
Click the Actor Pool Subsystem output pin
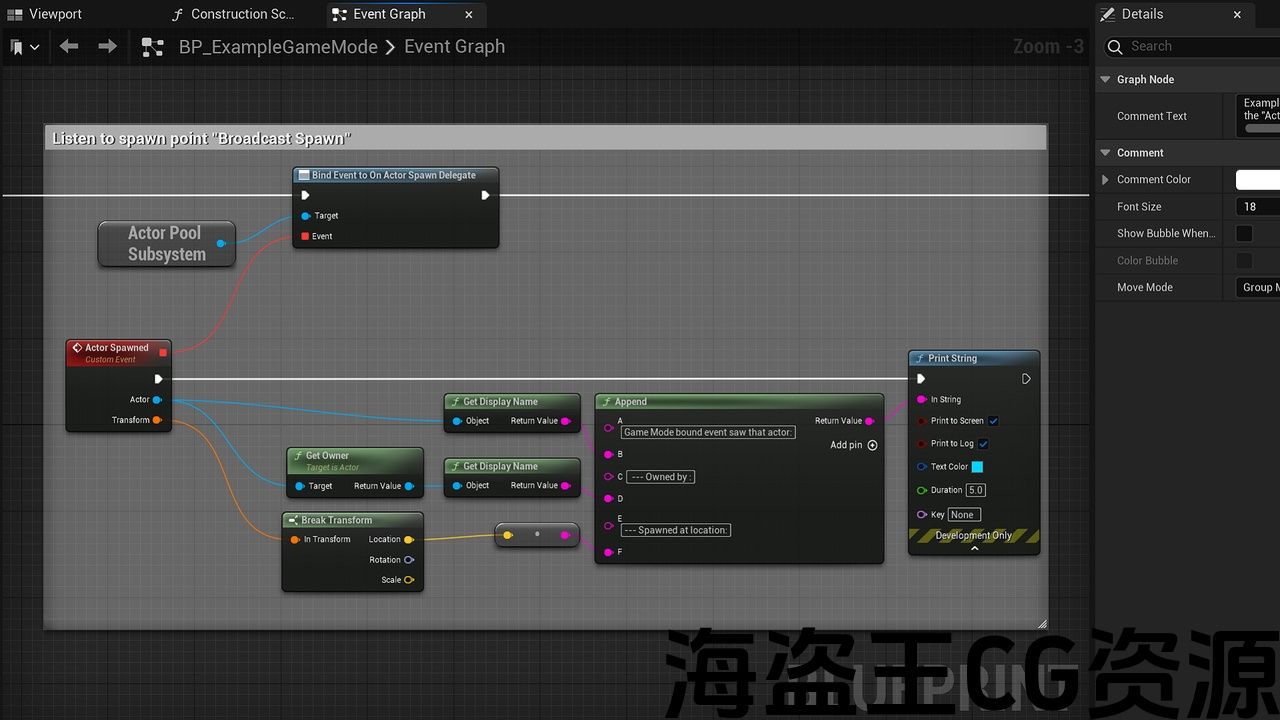click(221, 243)
